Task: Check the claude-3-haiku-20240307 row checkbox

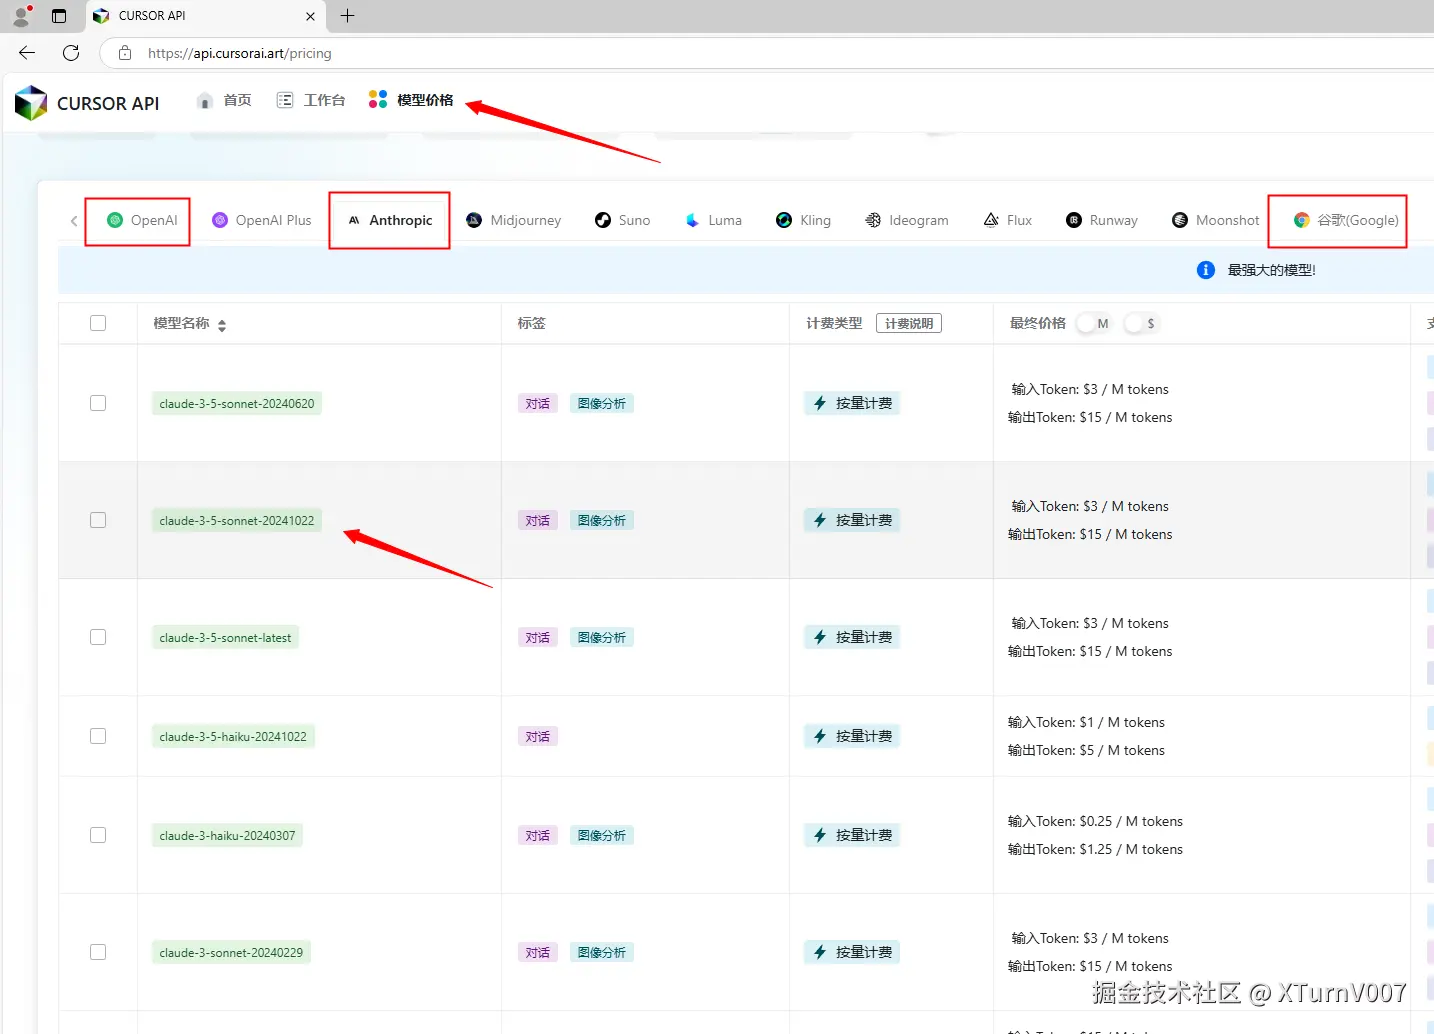Action: point(98,835)
